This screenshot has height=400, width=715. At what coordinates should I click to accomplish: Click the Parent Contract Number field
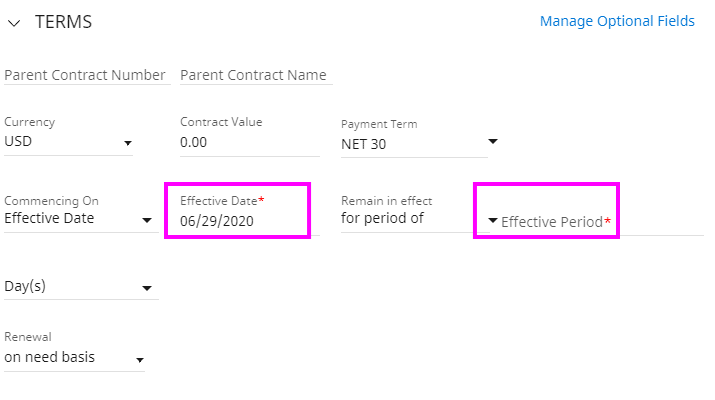click(87, 75)
